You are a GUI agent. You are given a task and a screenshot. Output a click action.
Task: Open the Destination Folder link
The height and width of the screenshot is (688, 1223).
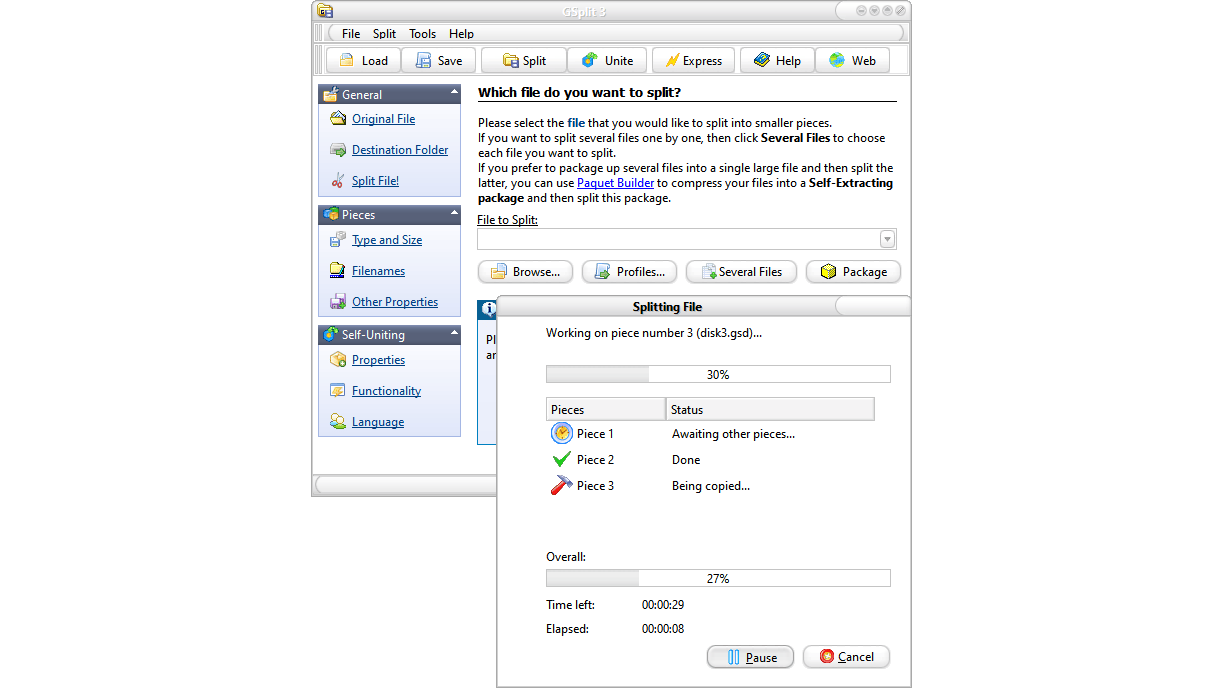pos(400,150)
